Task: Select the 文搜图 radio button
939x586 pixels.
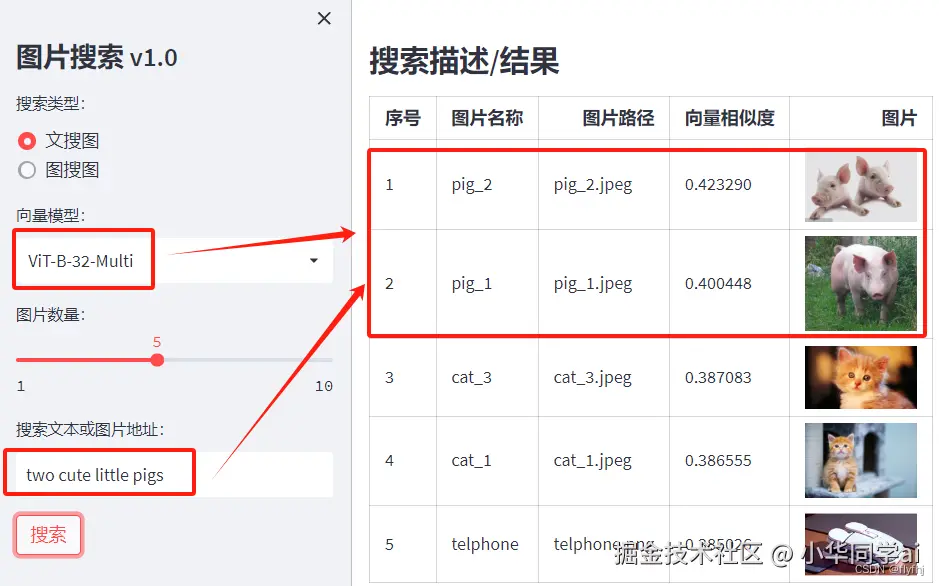Action: [28, 140]
